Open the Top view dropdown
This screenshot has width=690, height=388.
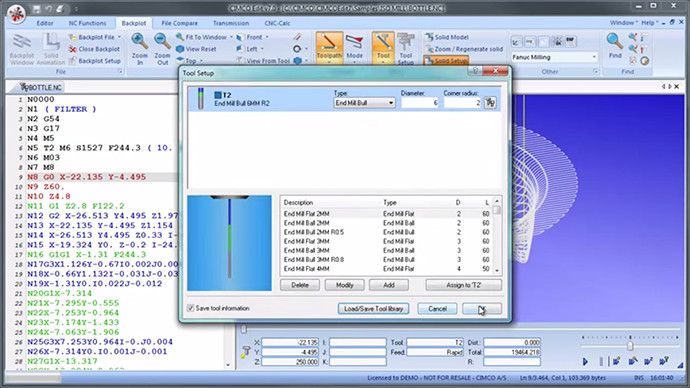click(190, 61)
